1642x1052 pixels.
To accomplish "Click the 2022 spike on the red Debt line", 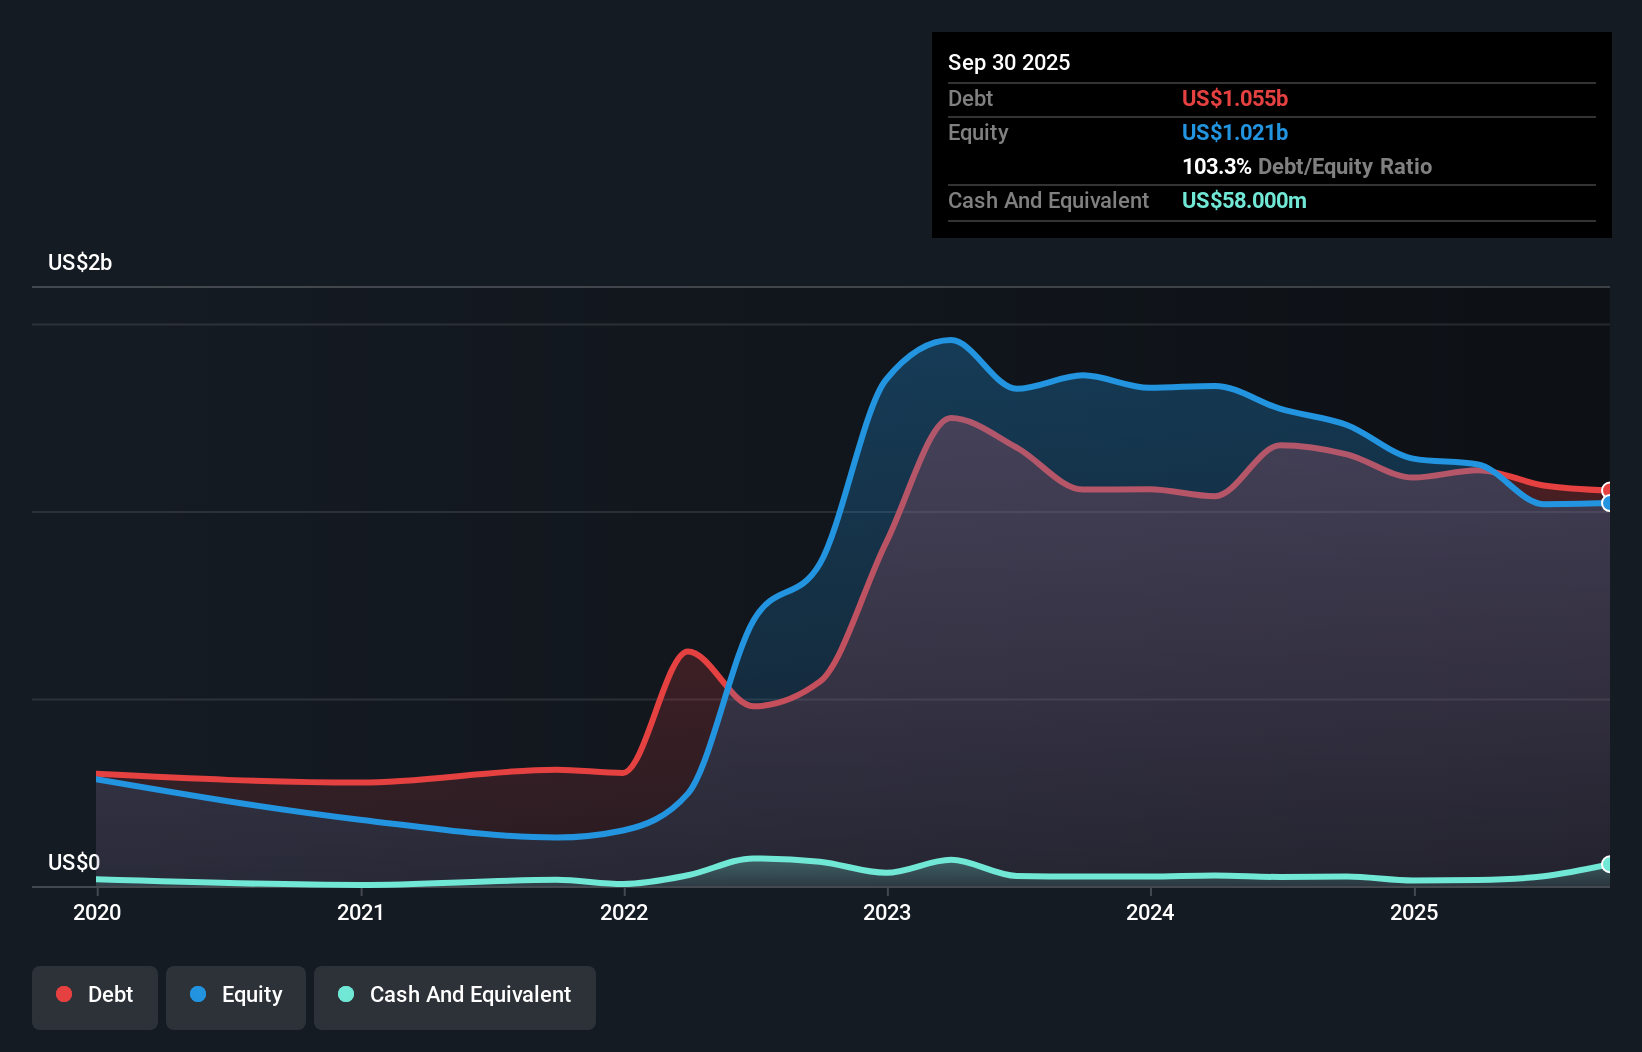I will [x=688, y=653].
